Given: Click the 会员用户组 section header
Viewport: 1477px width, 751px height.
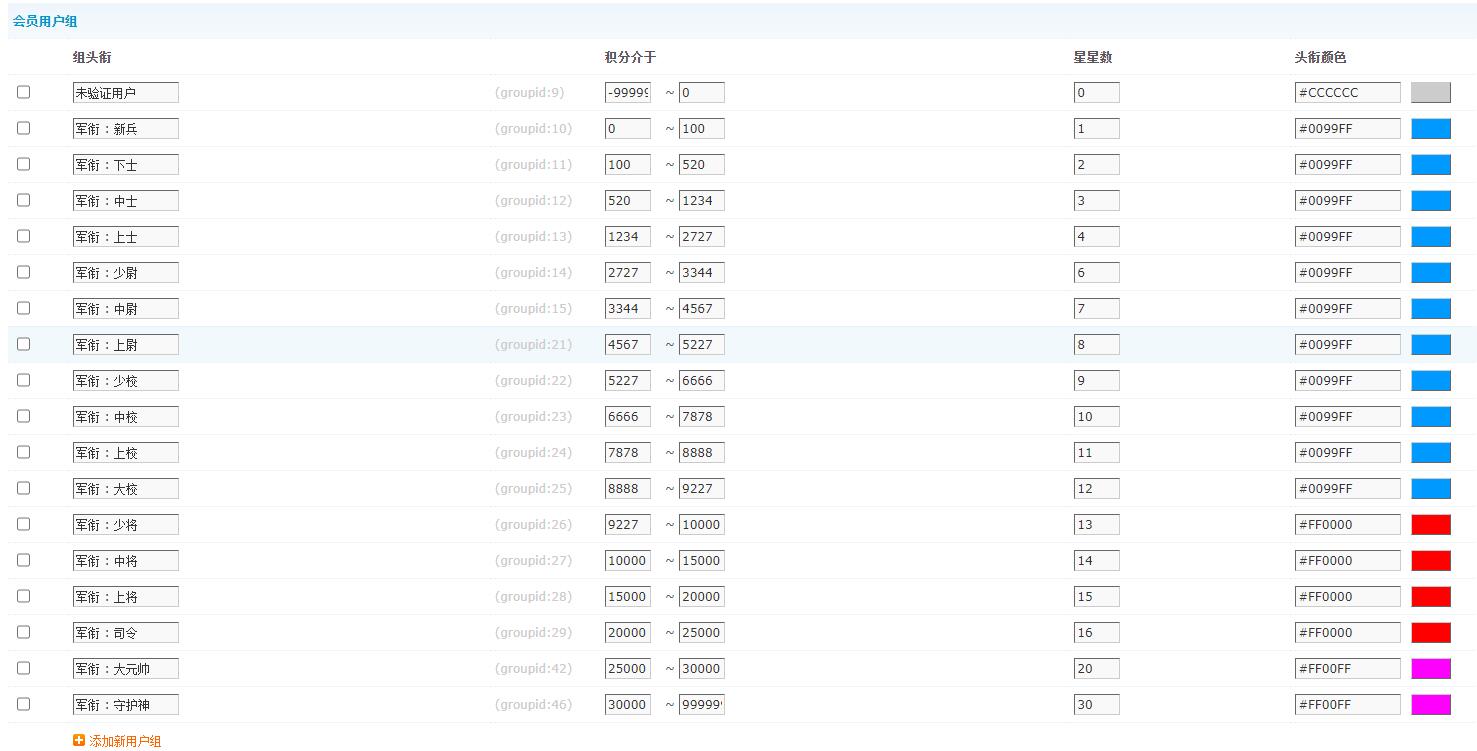Looking at the screenshot, I should point(45,21).
